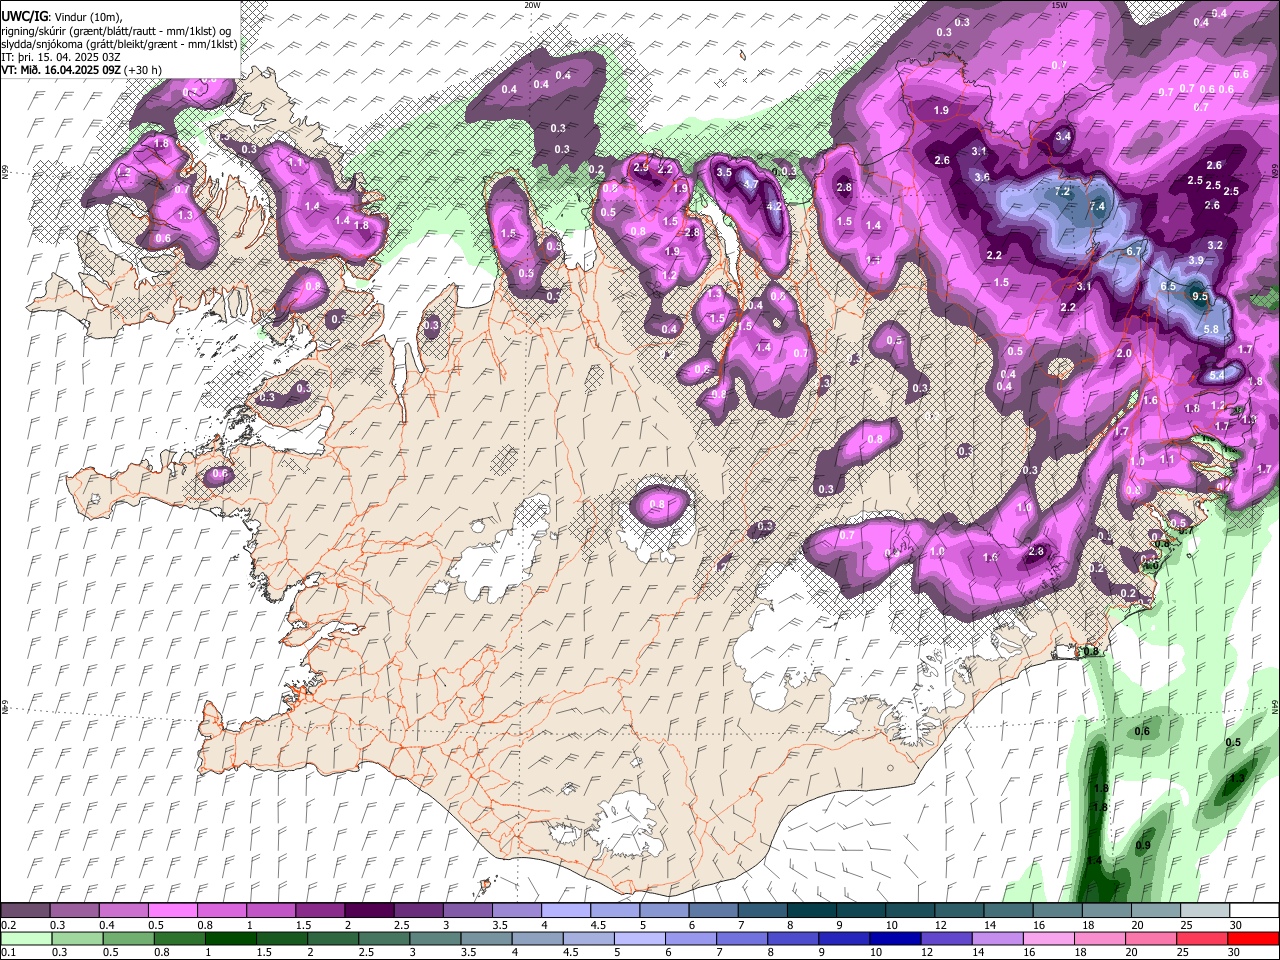Click the 6.7 value on the map

(x=1134, y=251)
